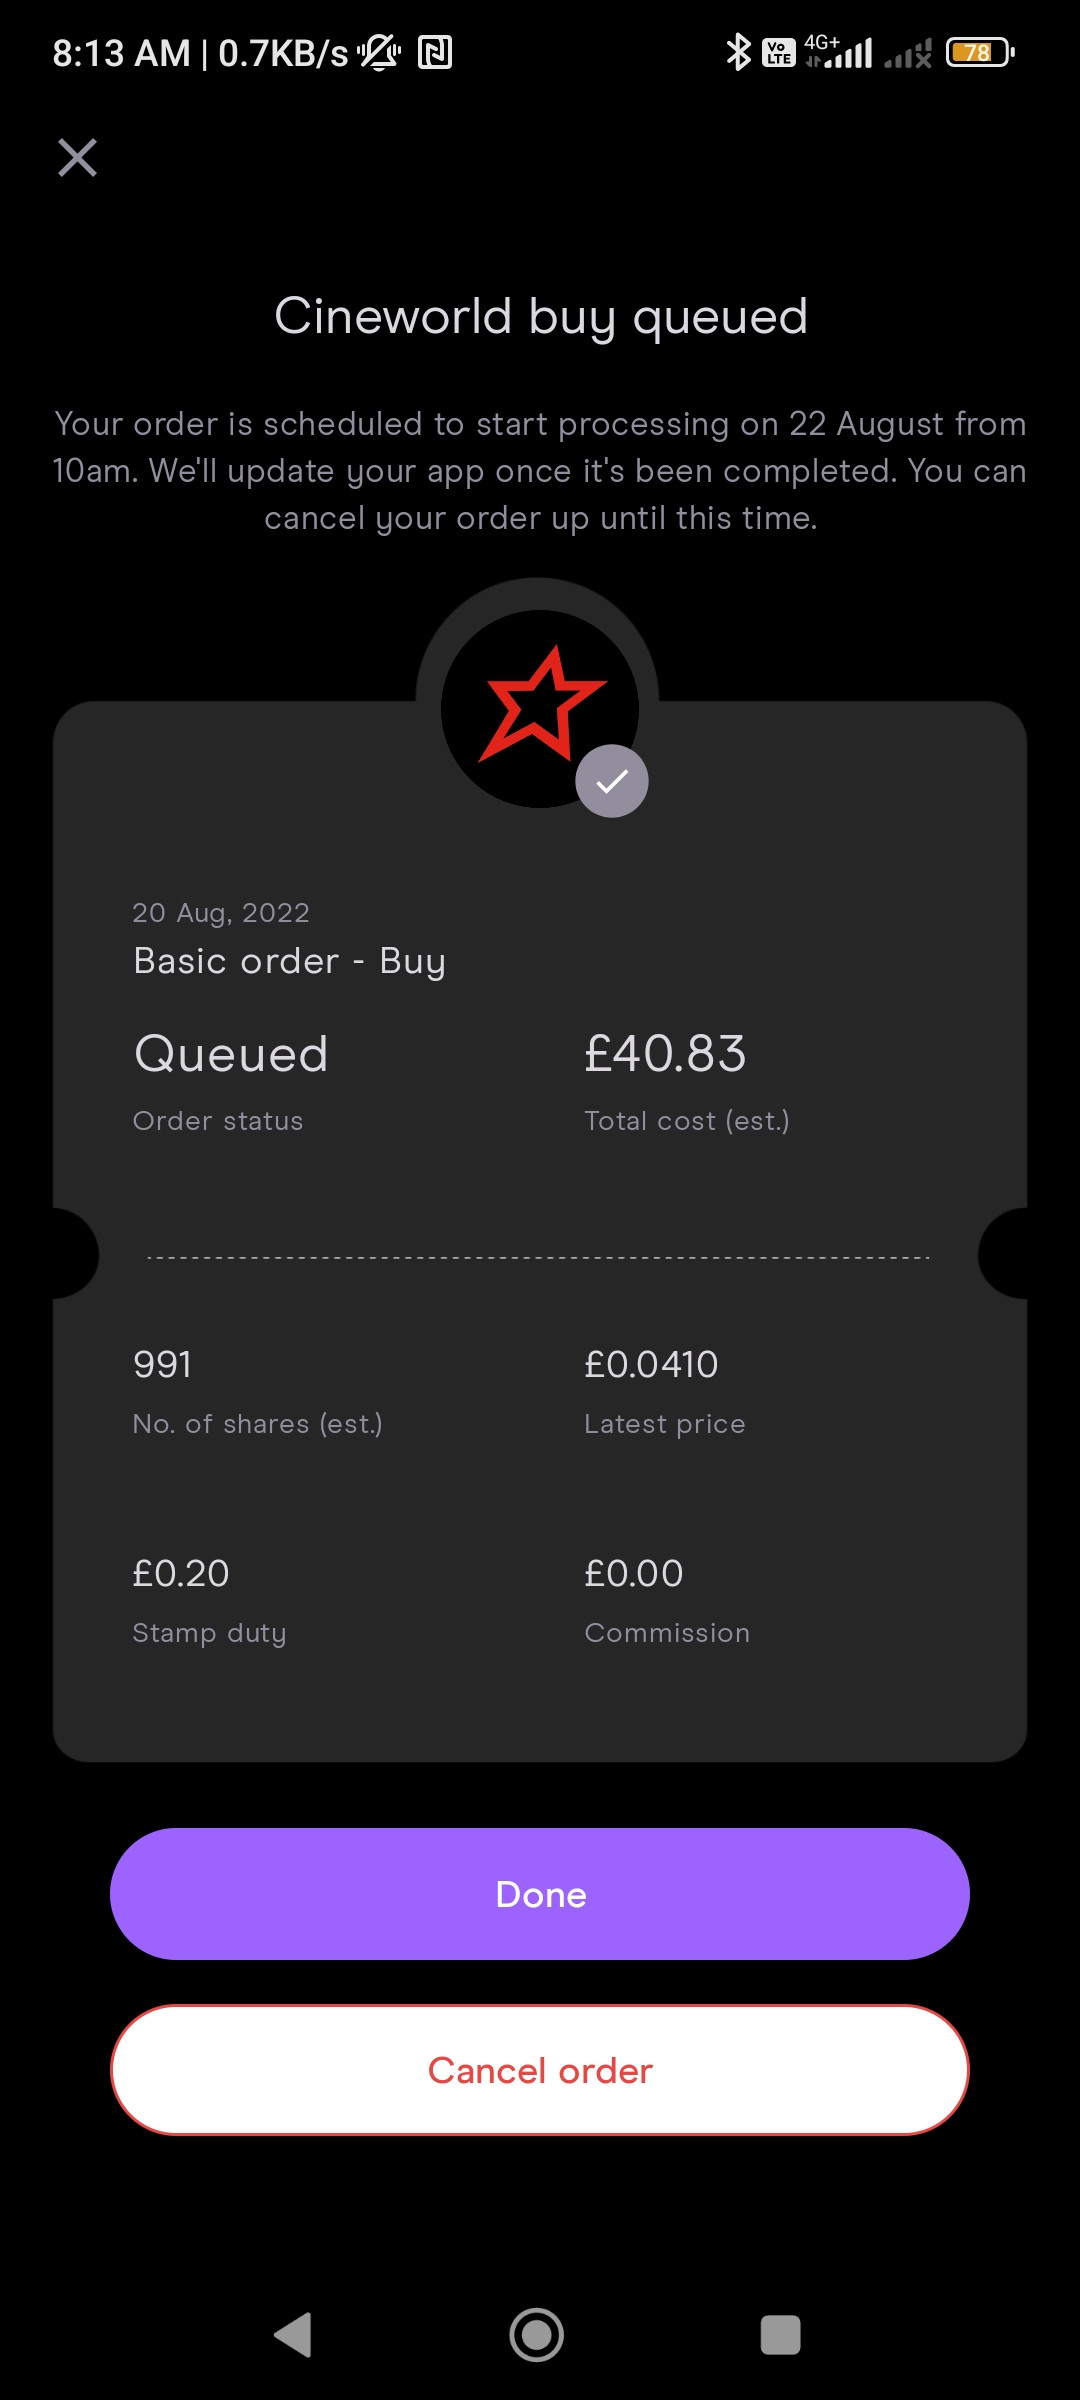Tap the £0.20 stamp duty value
This screenshot has width=1080, height=2400.
[181, 1573]
